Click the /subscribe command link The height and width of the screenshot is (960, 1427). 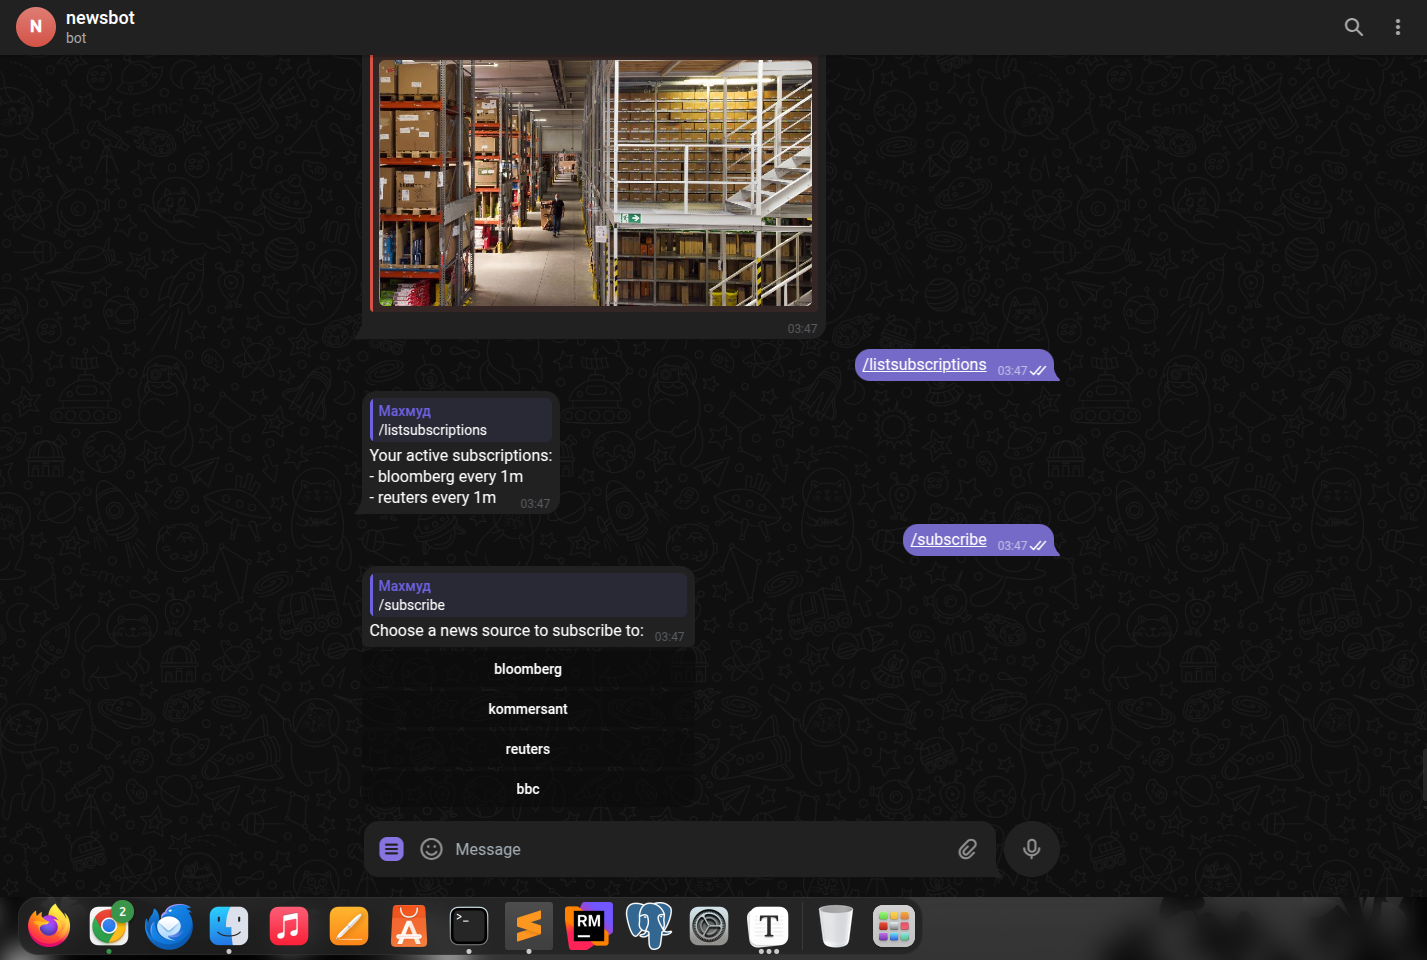click(947, 539)
